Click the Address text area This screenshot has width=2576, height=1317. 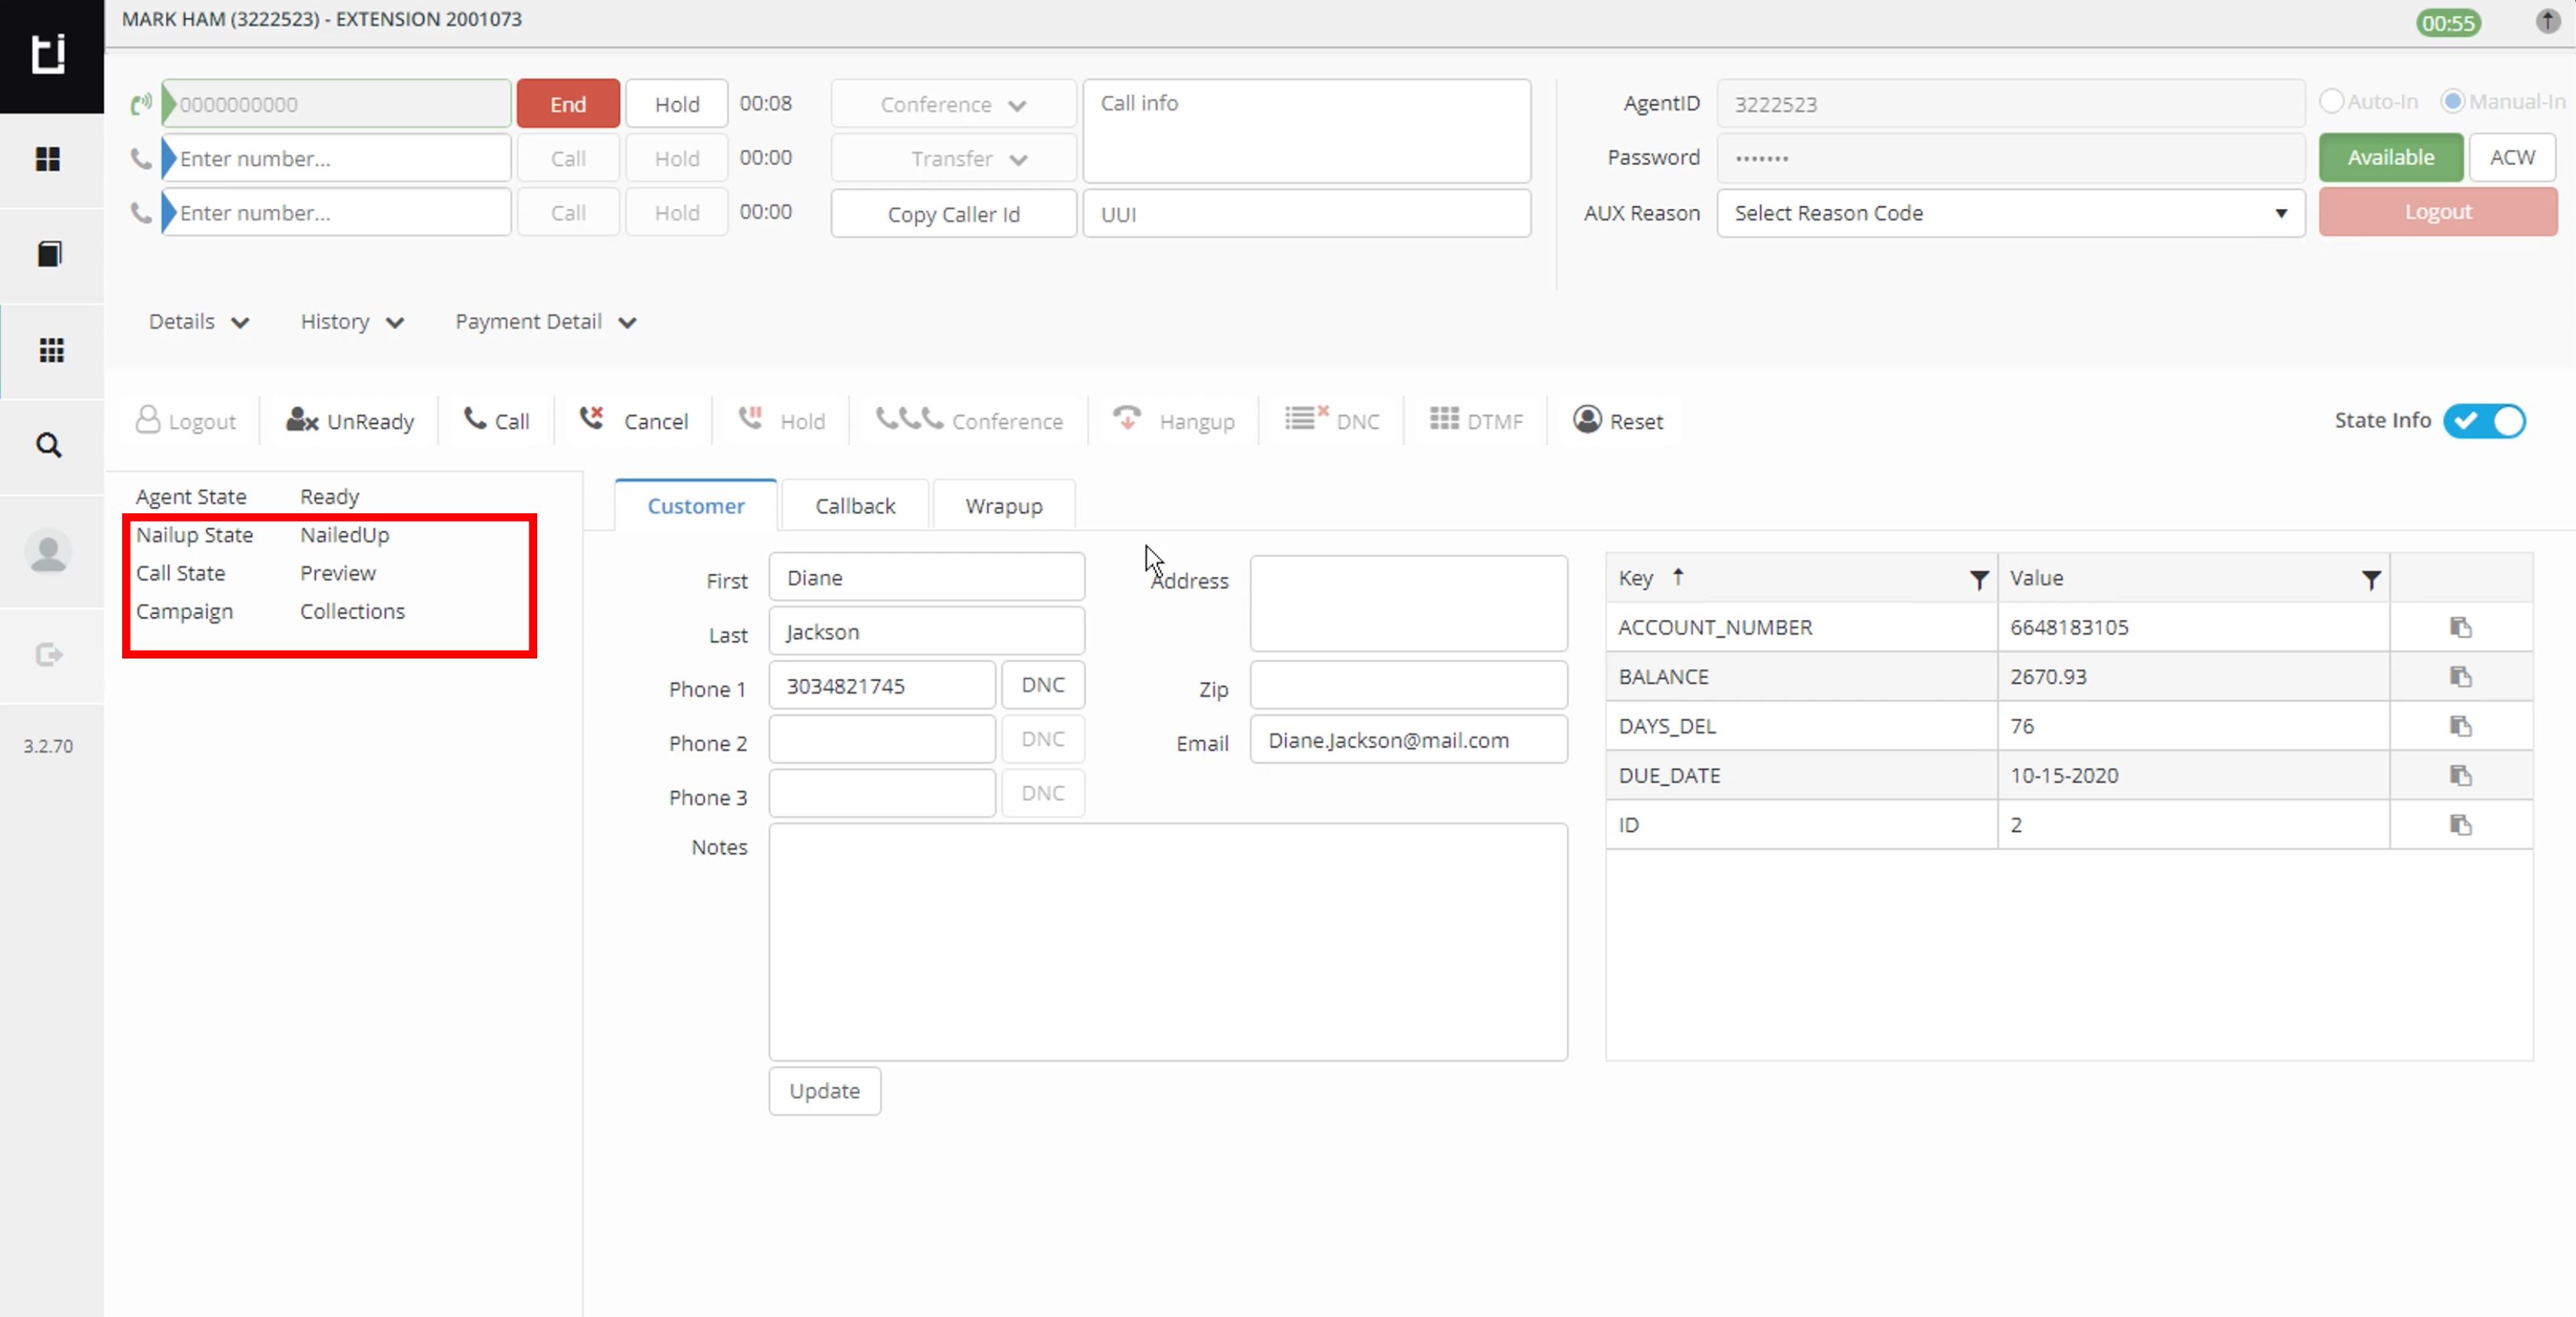click(x=1408, y=603)
